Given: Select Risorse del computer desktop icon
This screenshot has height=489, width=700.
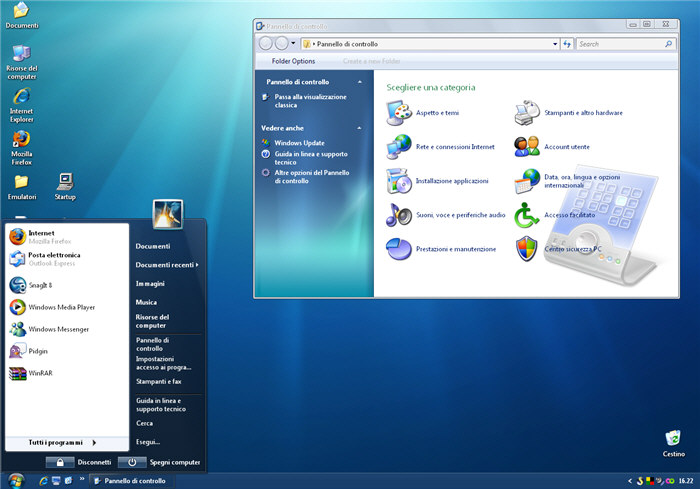Looking at the screenshot, I should [x=21, y=63].
